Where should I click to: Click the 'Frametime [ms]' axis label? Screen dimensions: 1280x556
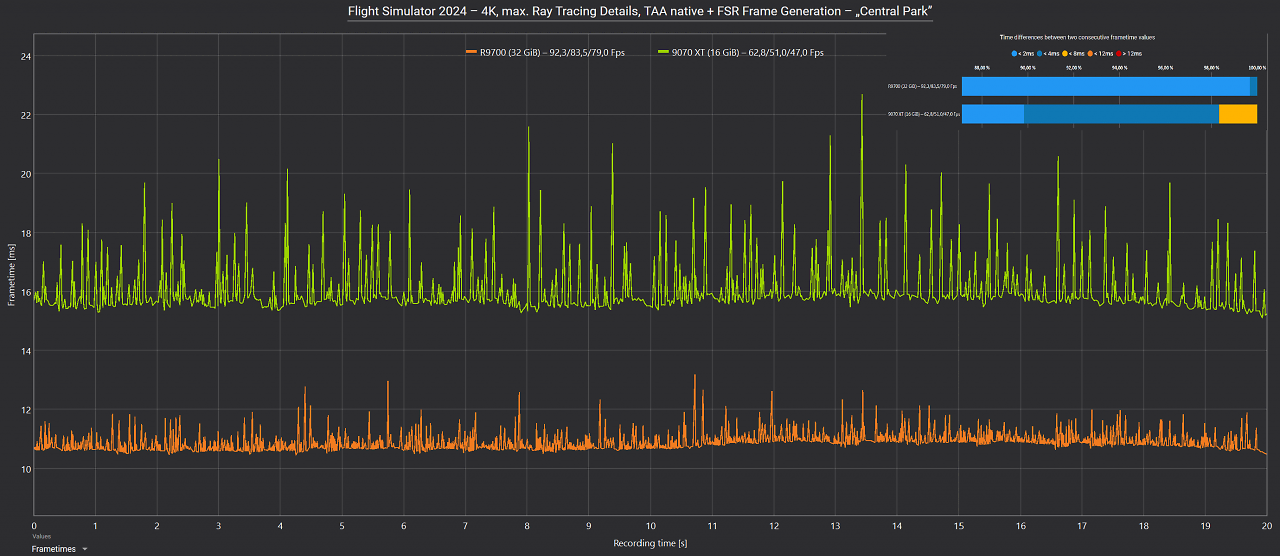(x=12, y=274)
